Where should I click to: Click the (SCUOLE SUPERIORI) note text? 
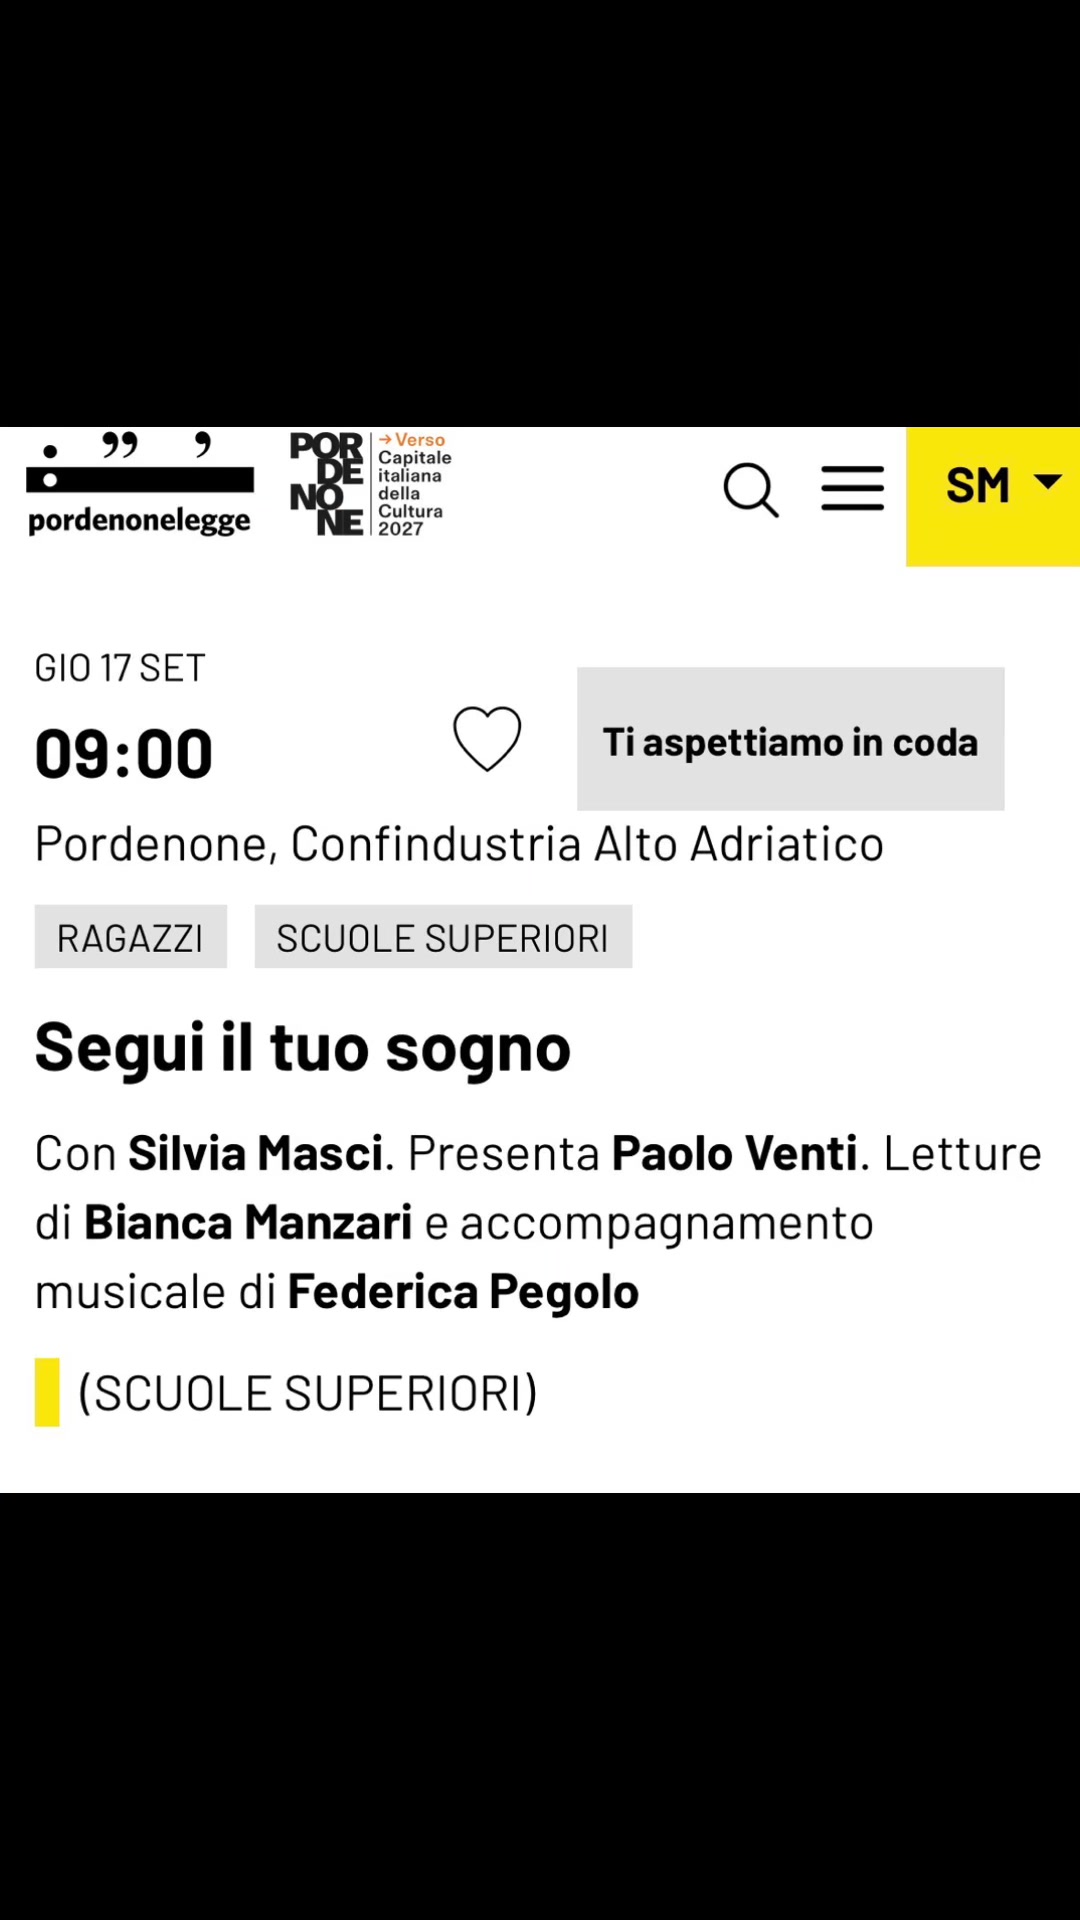coord(308,1393)
